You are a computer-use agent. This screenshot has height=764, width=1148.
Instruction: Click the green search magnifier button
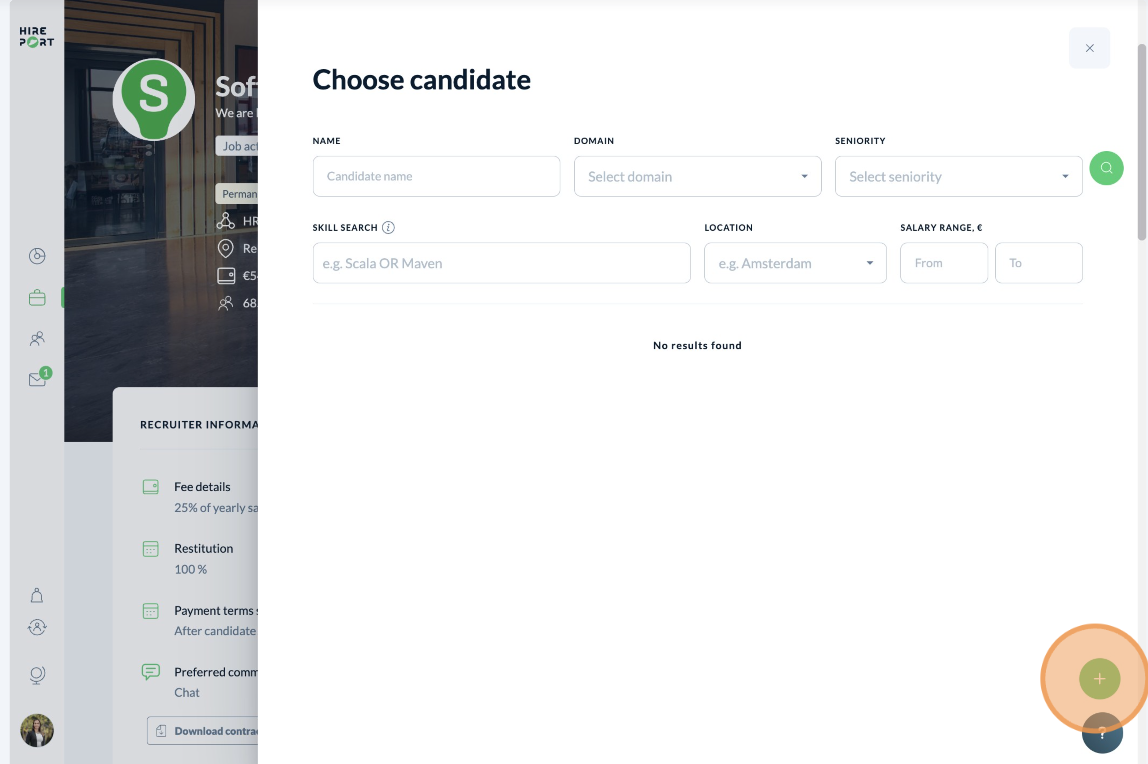click(1106, 168)
